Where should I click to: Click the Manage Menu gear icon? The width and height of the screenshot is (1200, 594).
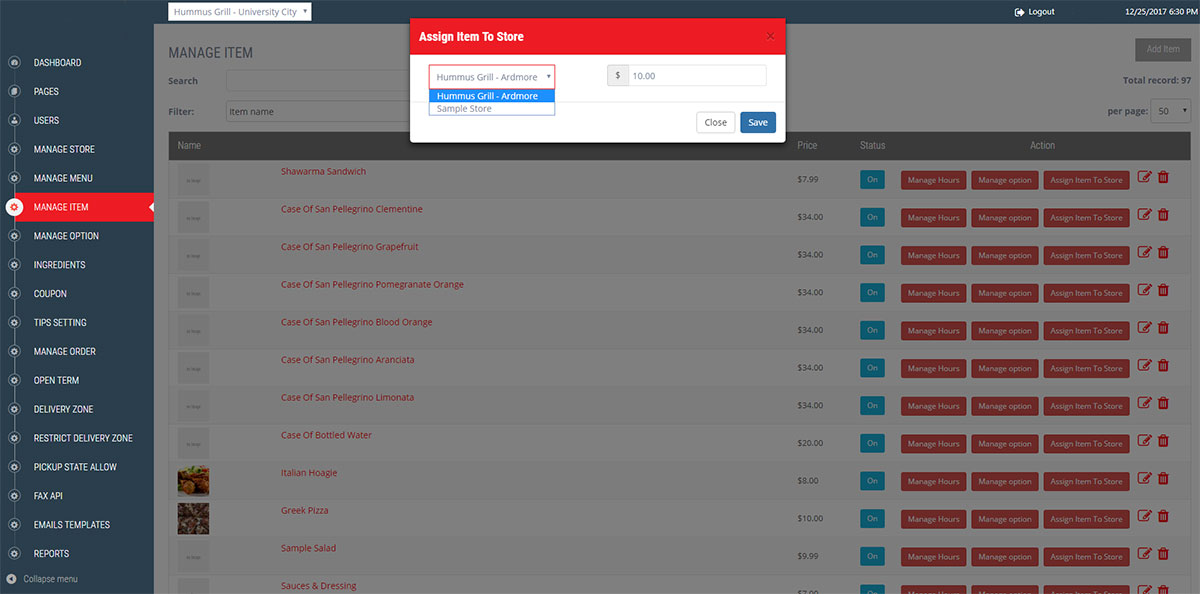[14, 179]
